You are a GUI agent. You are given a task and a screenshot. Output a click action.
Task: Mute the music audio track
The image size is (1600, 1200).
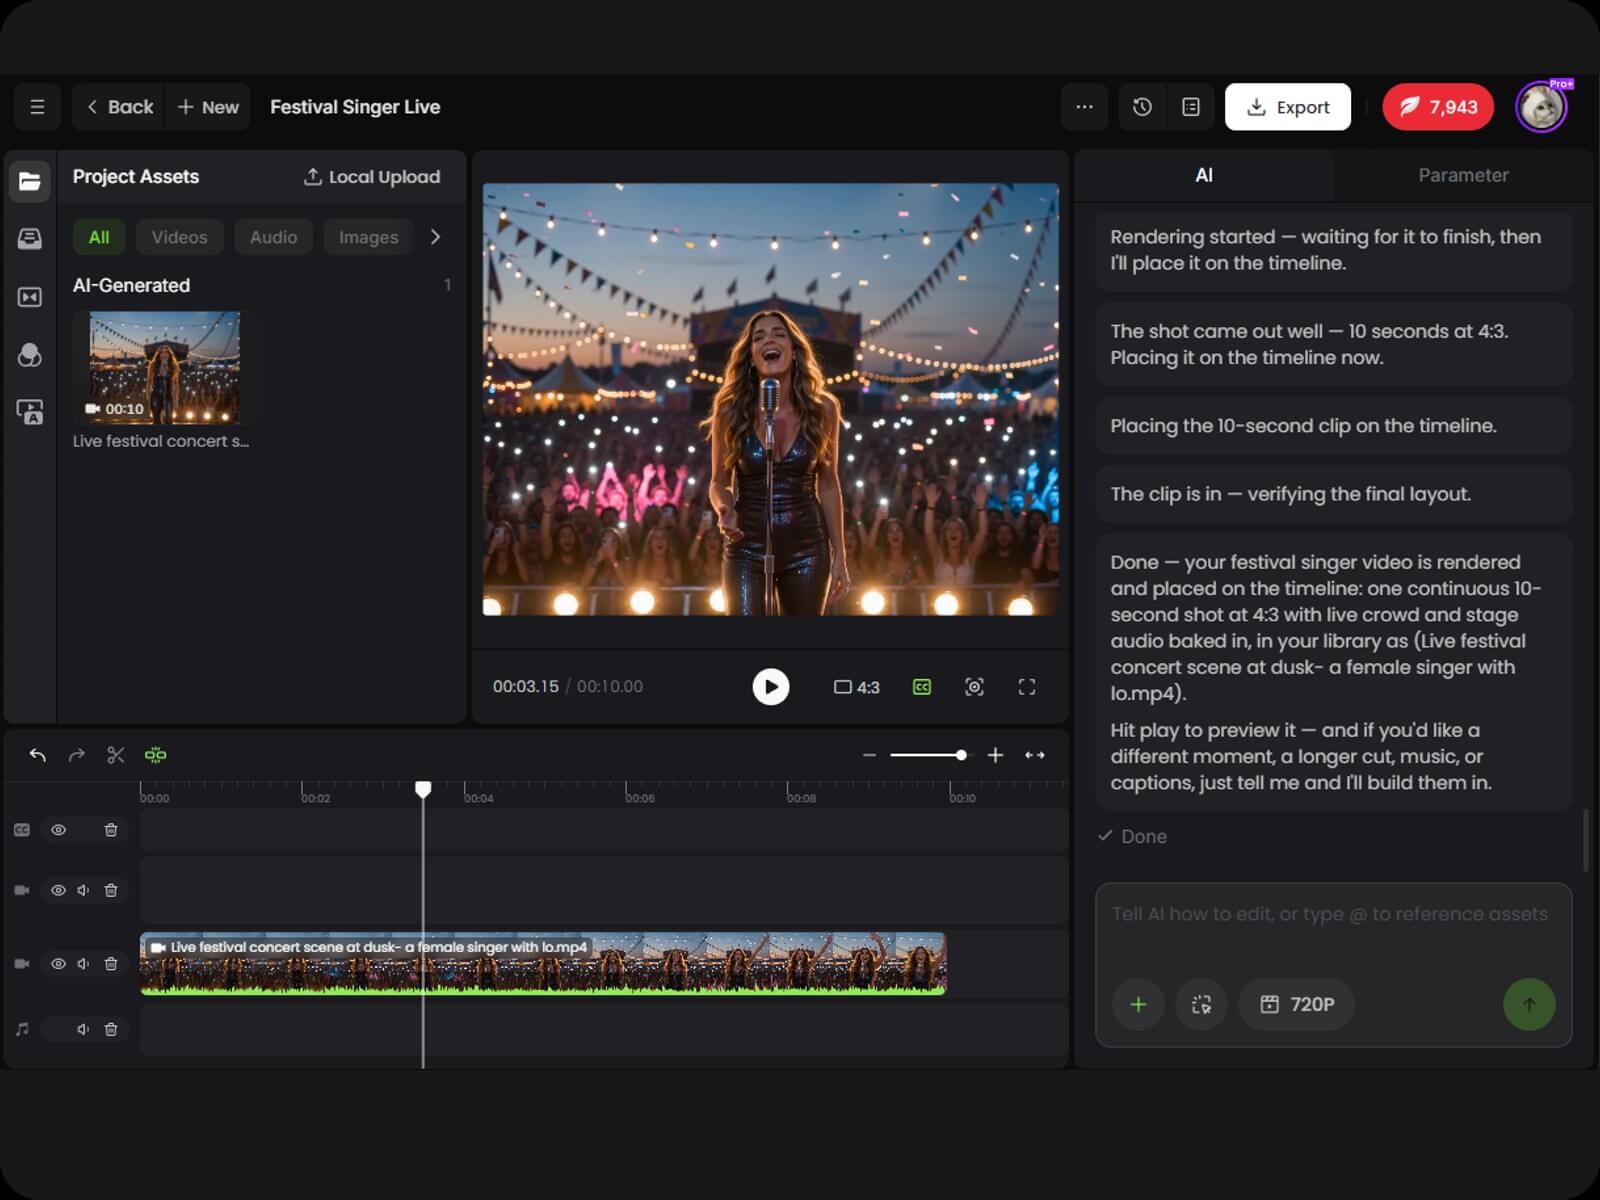(x=84, y=1029)
